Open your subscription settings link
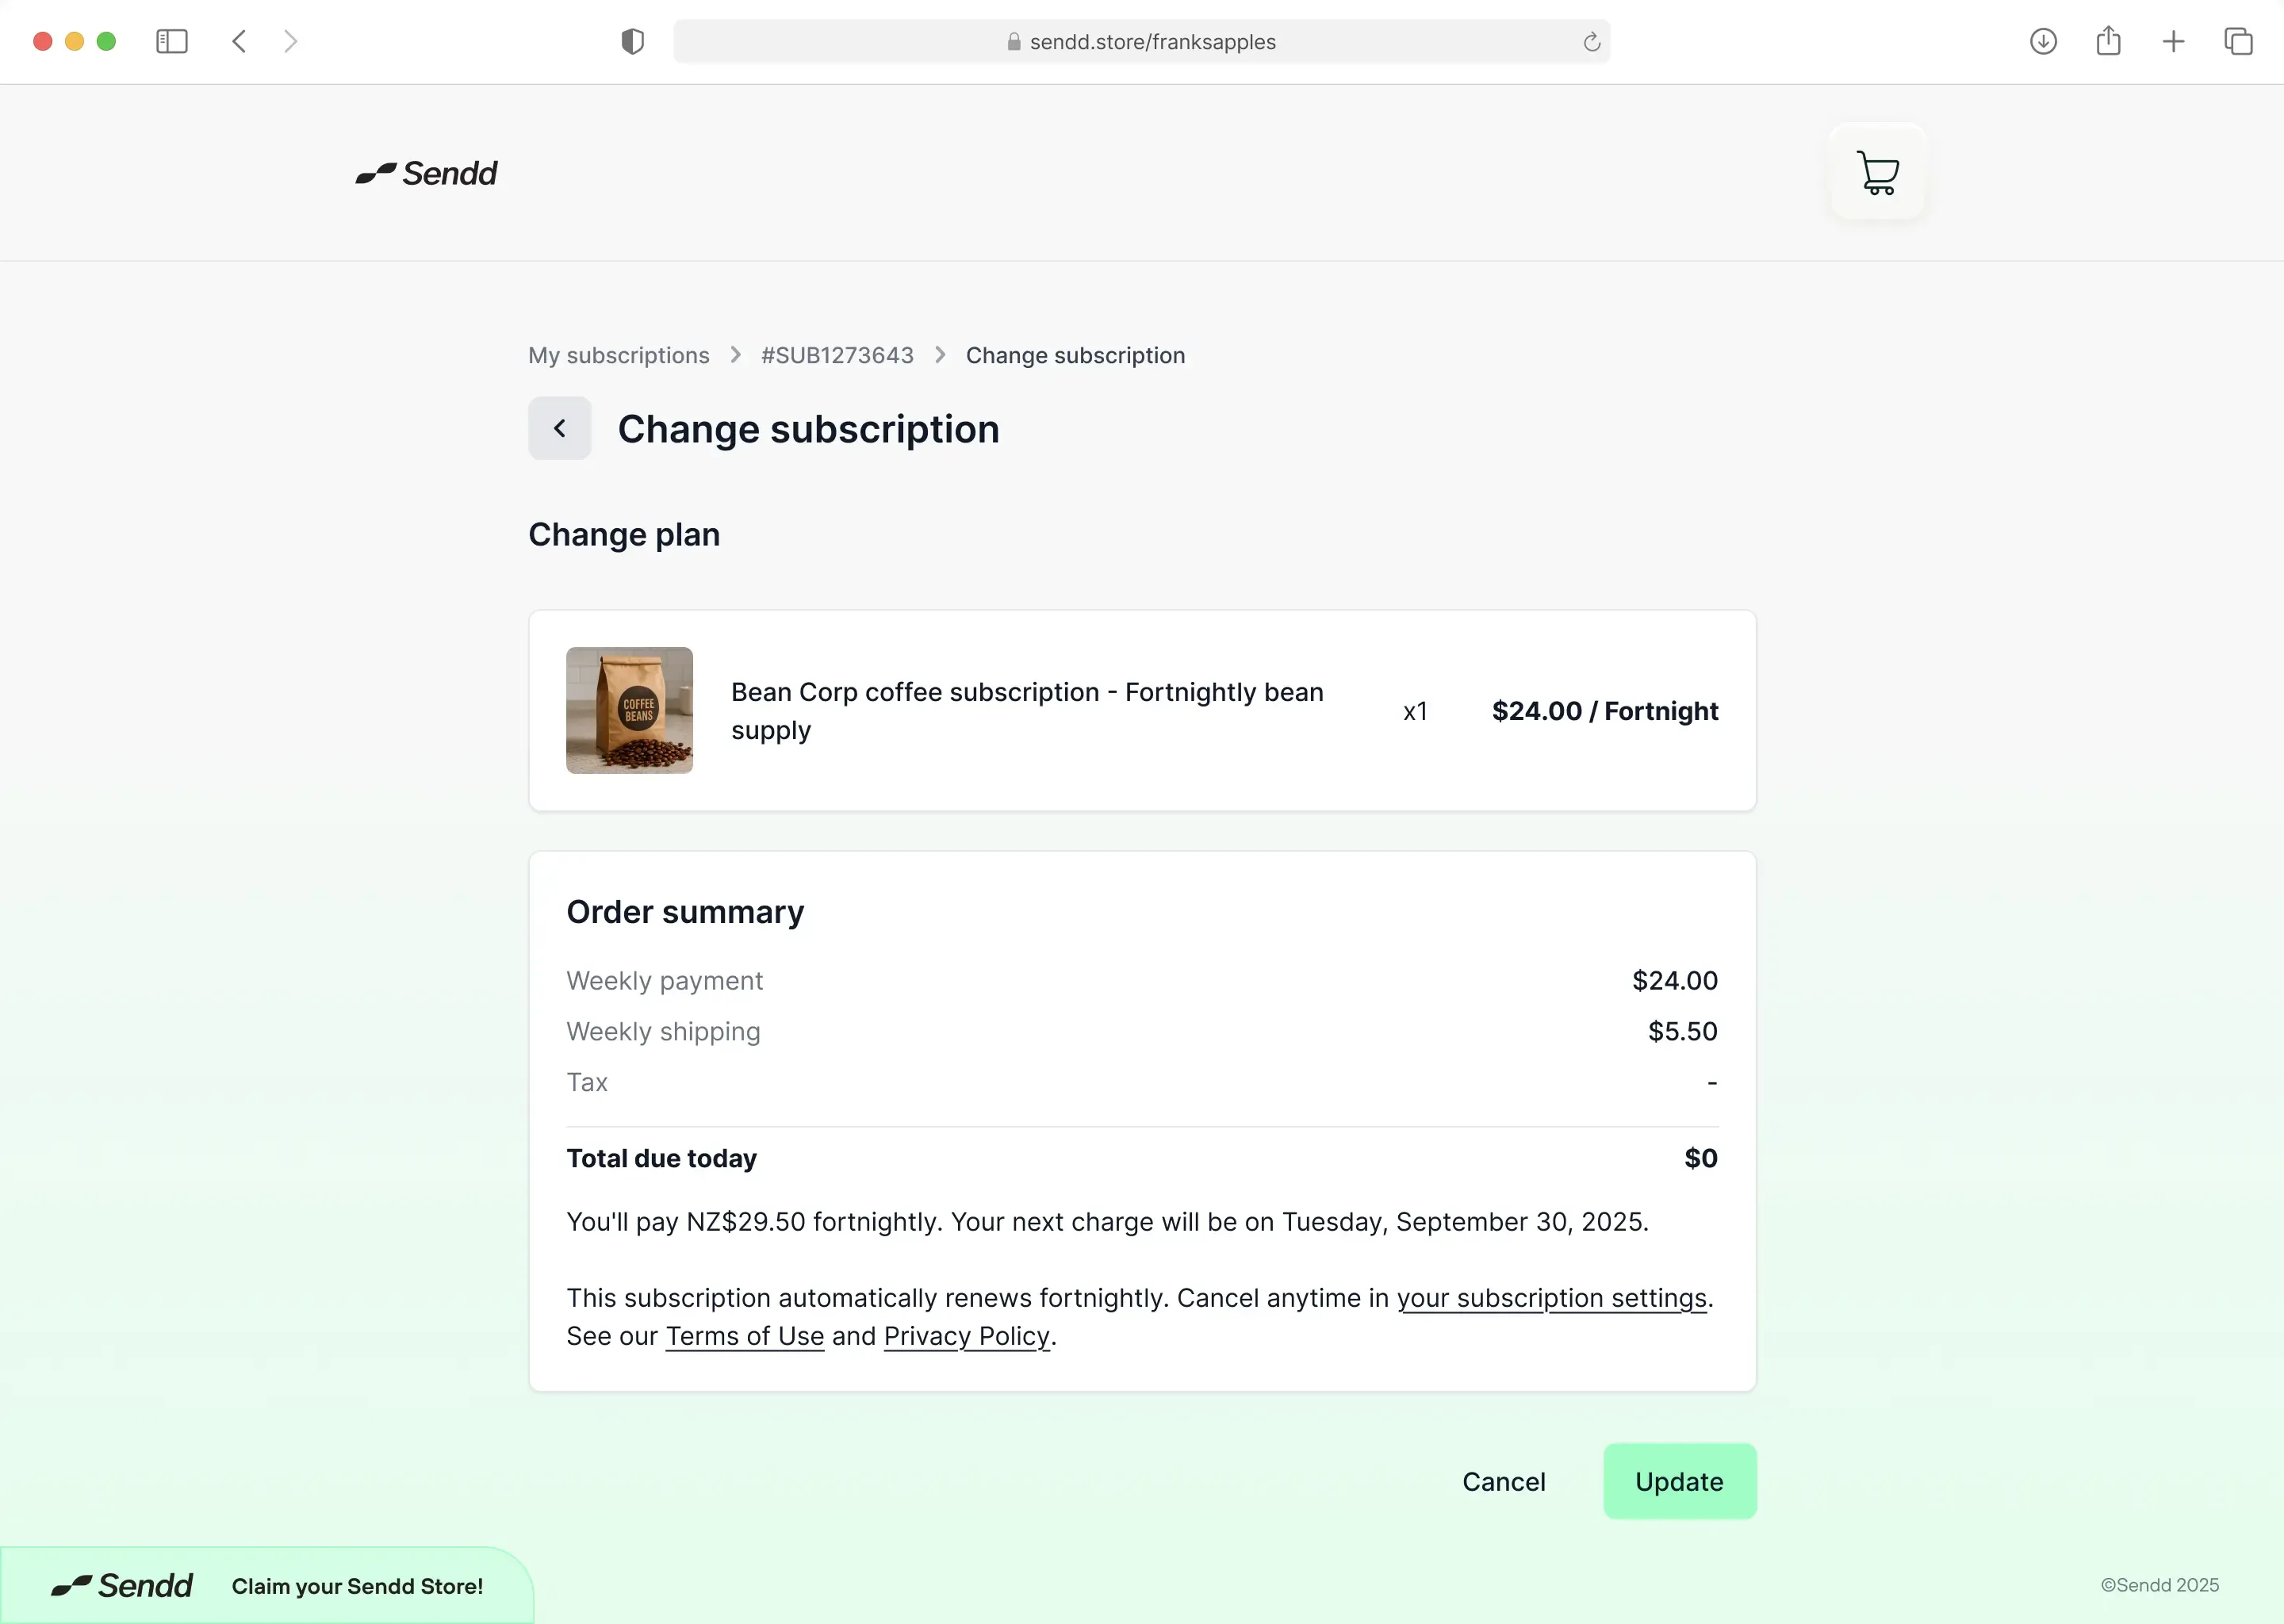This screenshot has height=1624, width=2284. tap(1551, 1297)
